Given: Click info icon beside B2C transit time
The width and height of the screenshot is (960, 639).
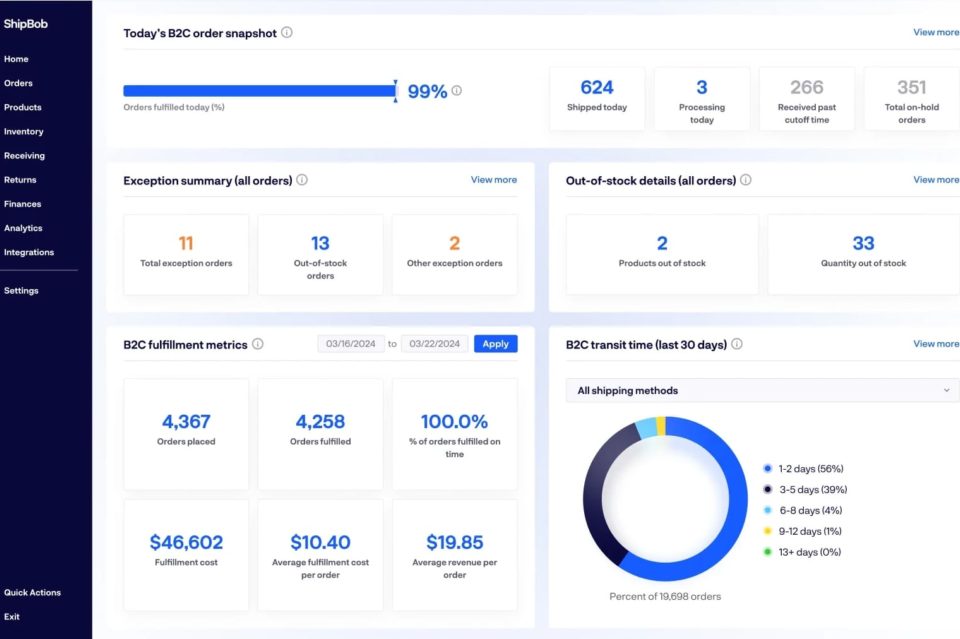Looking at the screenshot, I should pyautogui.click(x=737, y=344).
